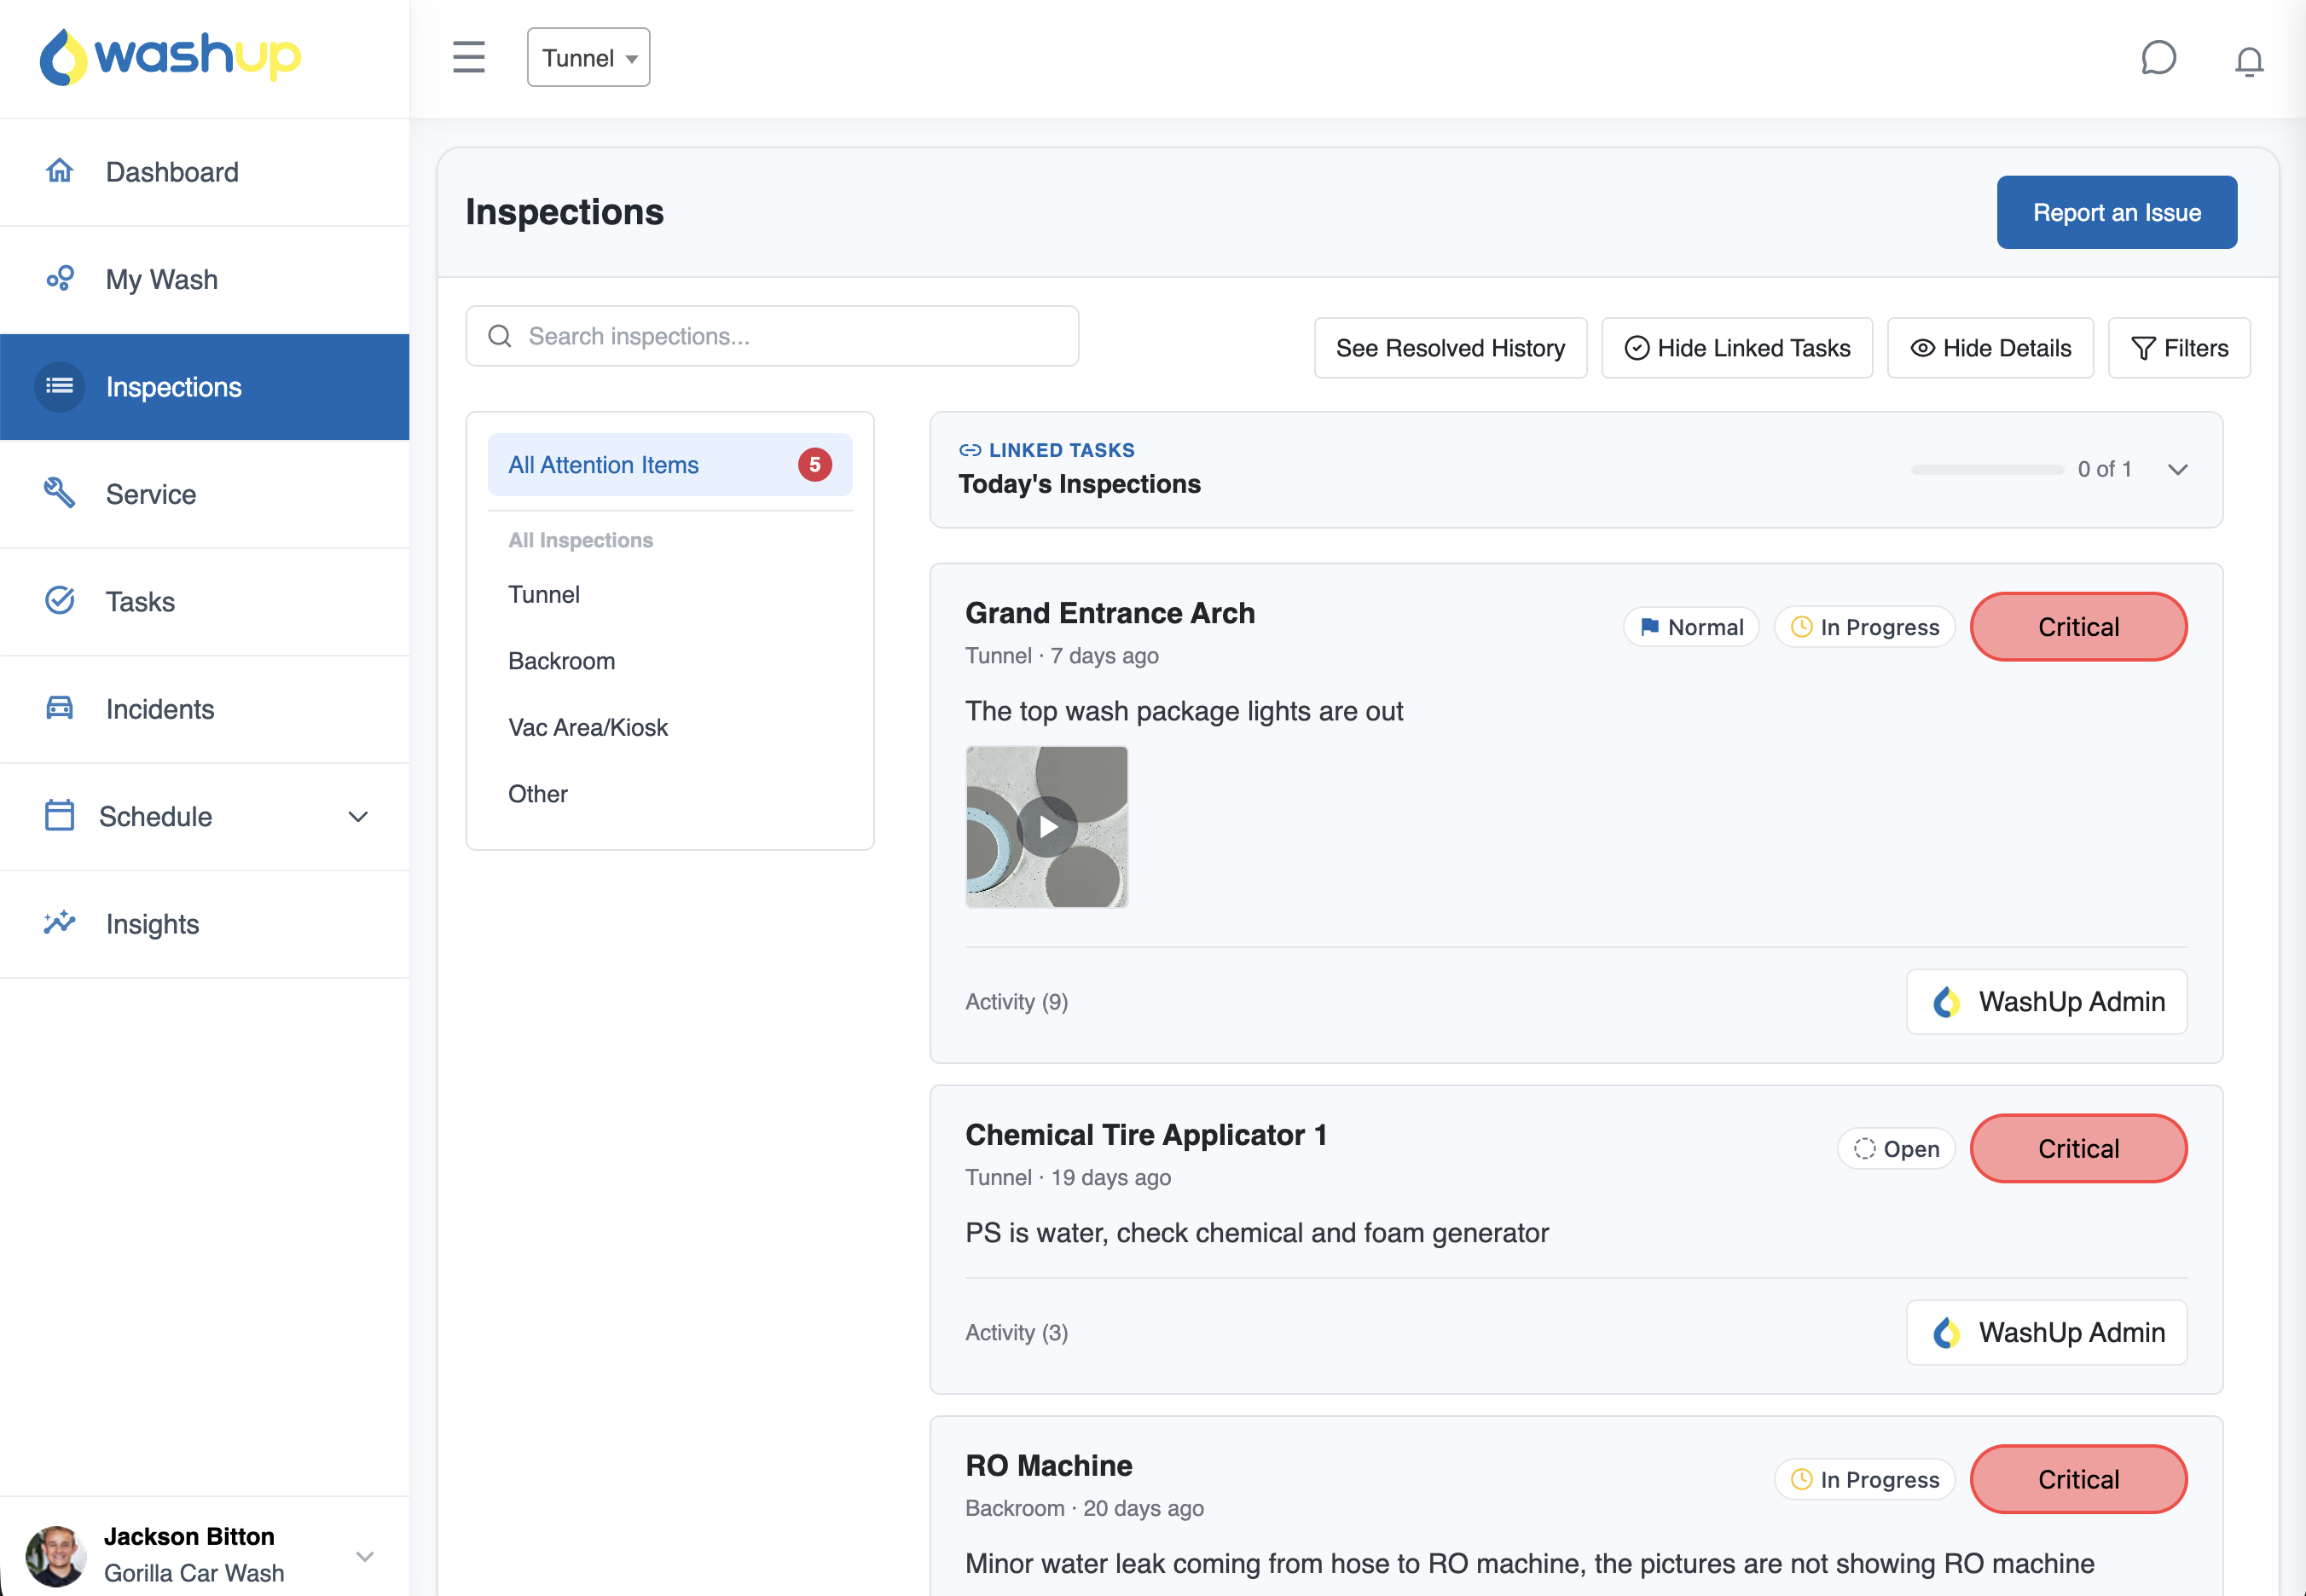Click the Linked Tasks link icon

[x=970, y=450]
